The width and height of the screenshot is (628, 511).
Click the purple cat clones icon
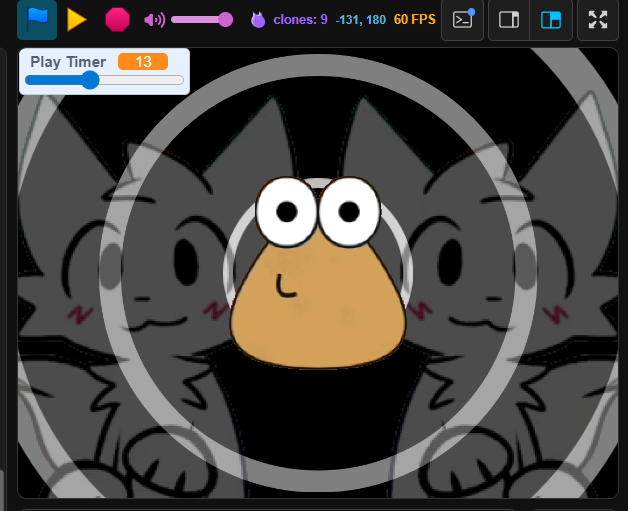(258, 20)
